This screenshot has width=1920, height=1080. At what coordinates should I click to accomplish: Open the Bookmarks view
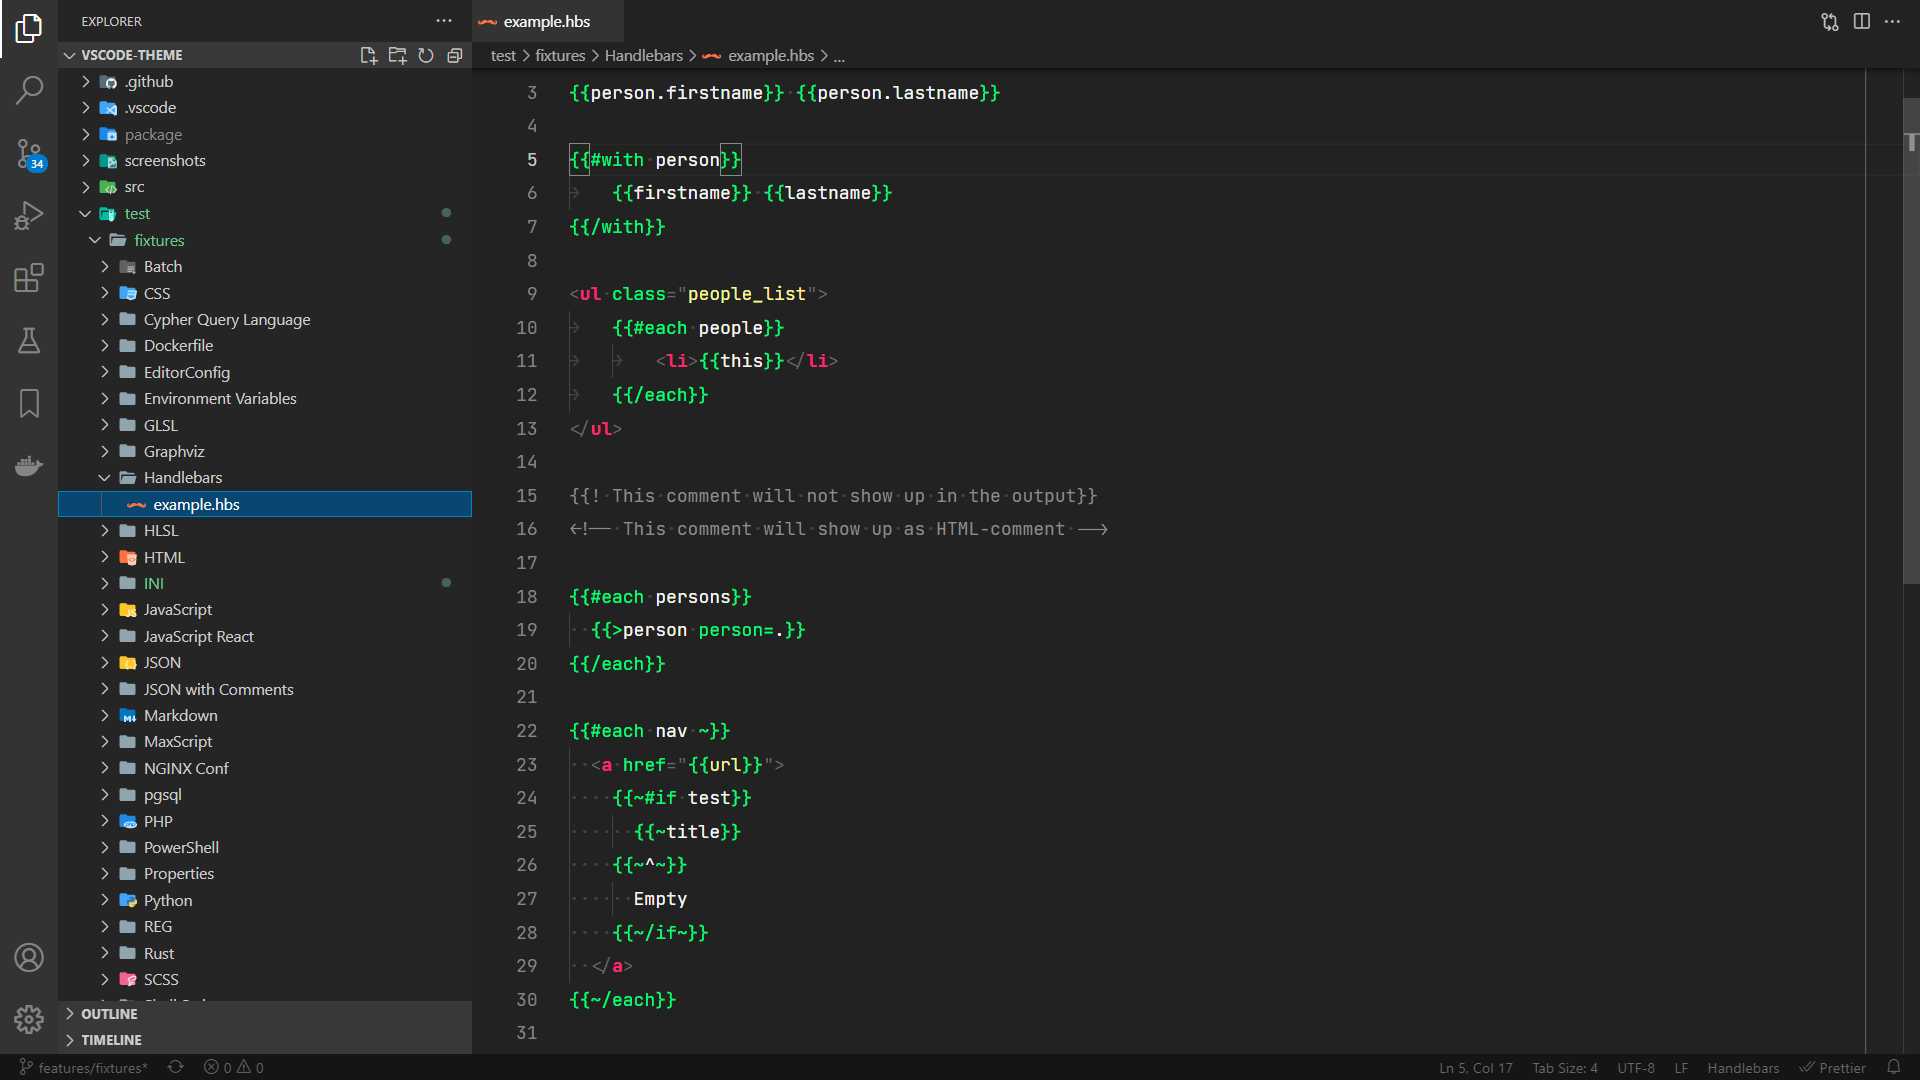[x=29, y=403]
